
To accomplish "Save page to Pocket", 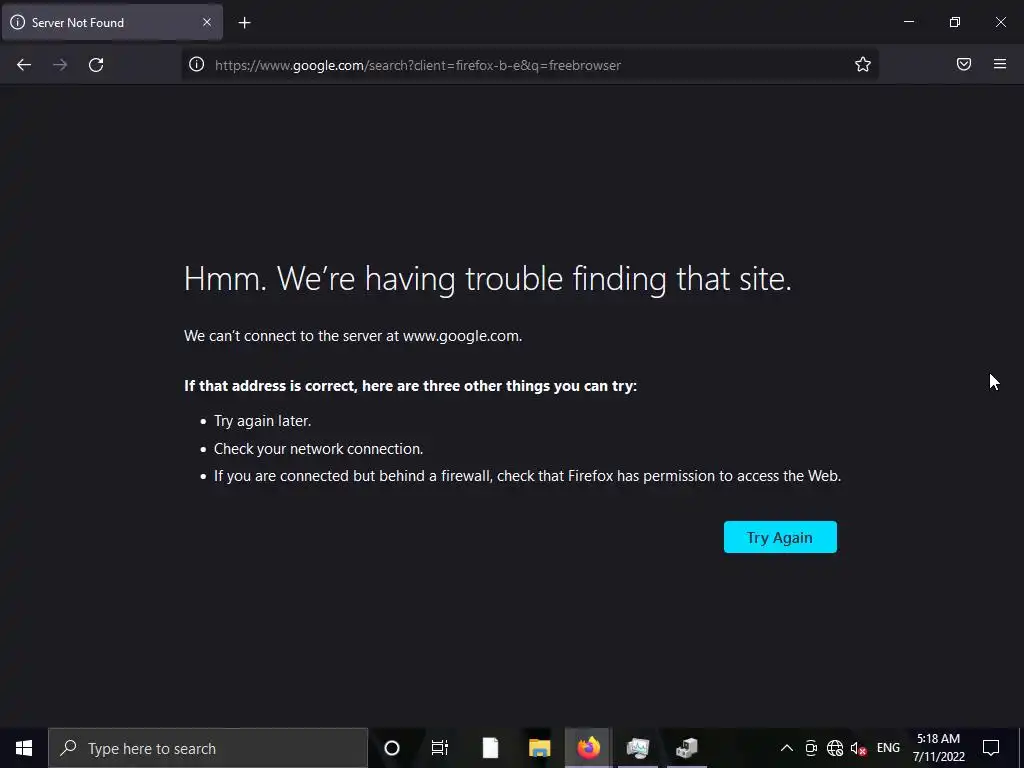I will 964,64.
